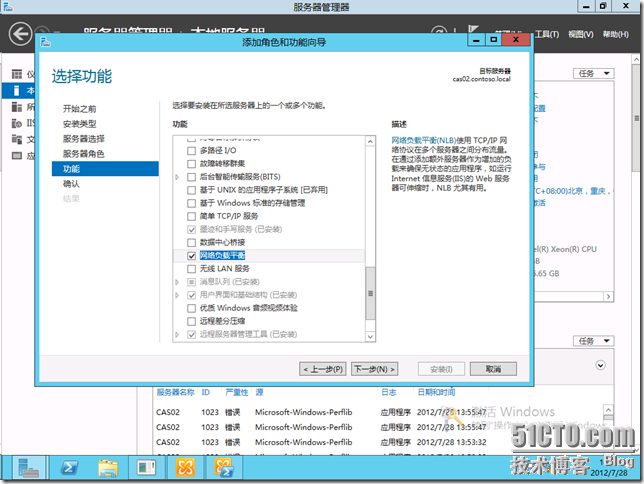Check Multipath I/O (多路径 I/O)
This screenshot has width=644, height=484.
click(191, 151)
